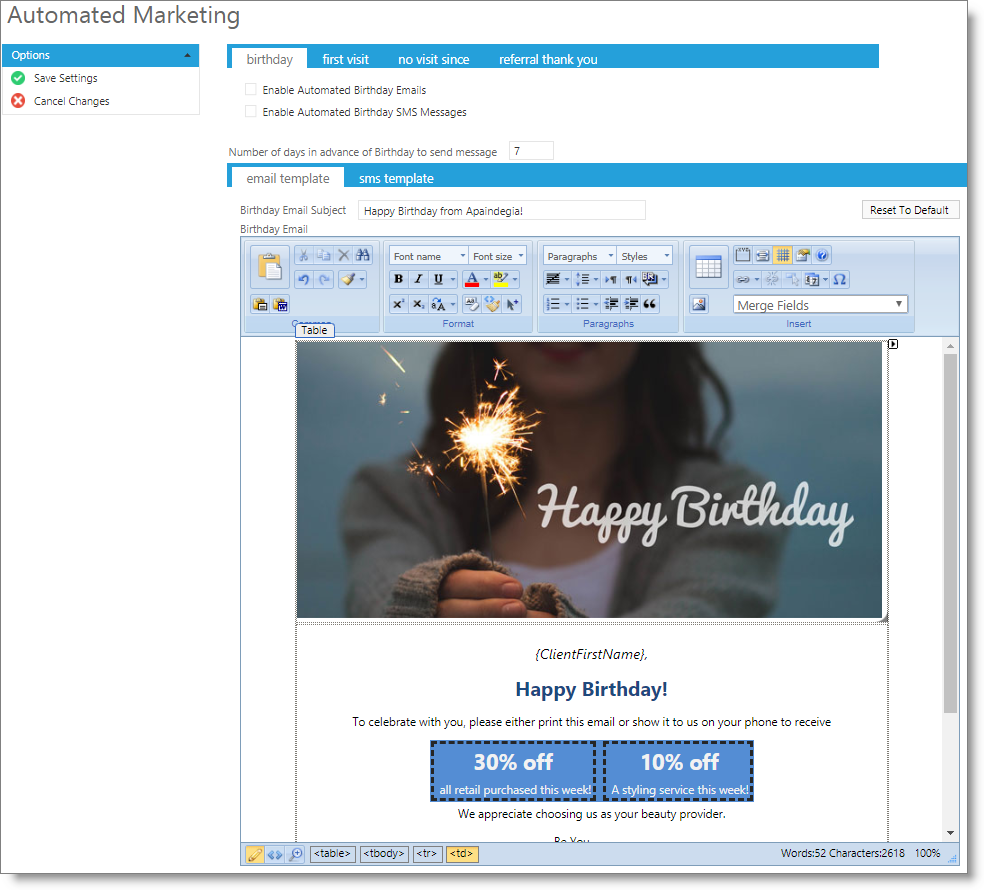The width and height of the screenshot is (984, 890).
Task: Open the Font size dropdown
Action: pos(498,256)
